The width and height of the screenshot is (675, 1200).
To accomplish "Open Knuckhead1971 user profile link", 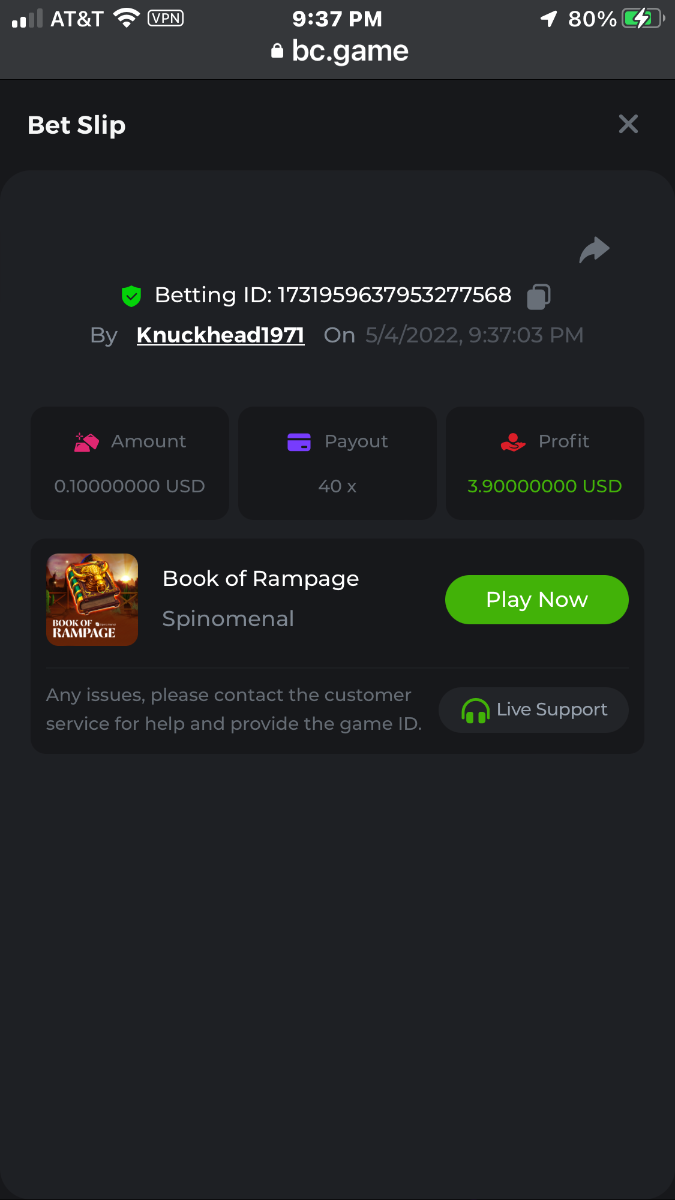I will (x=220, y=335).
